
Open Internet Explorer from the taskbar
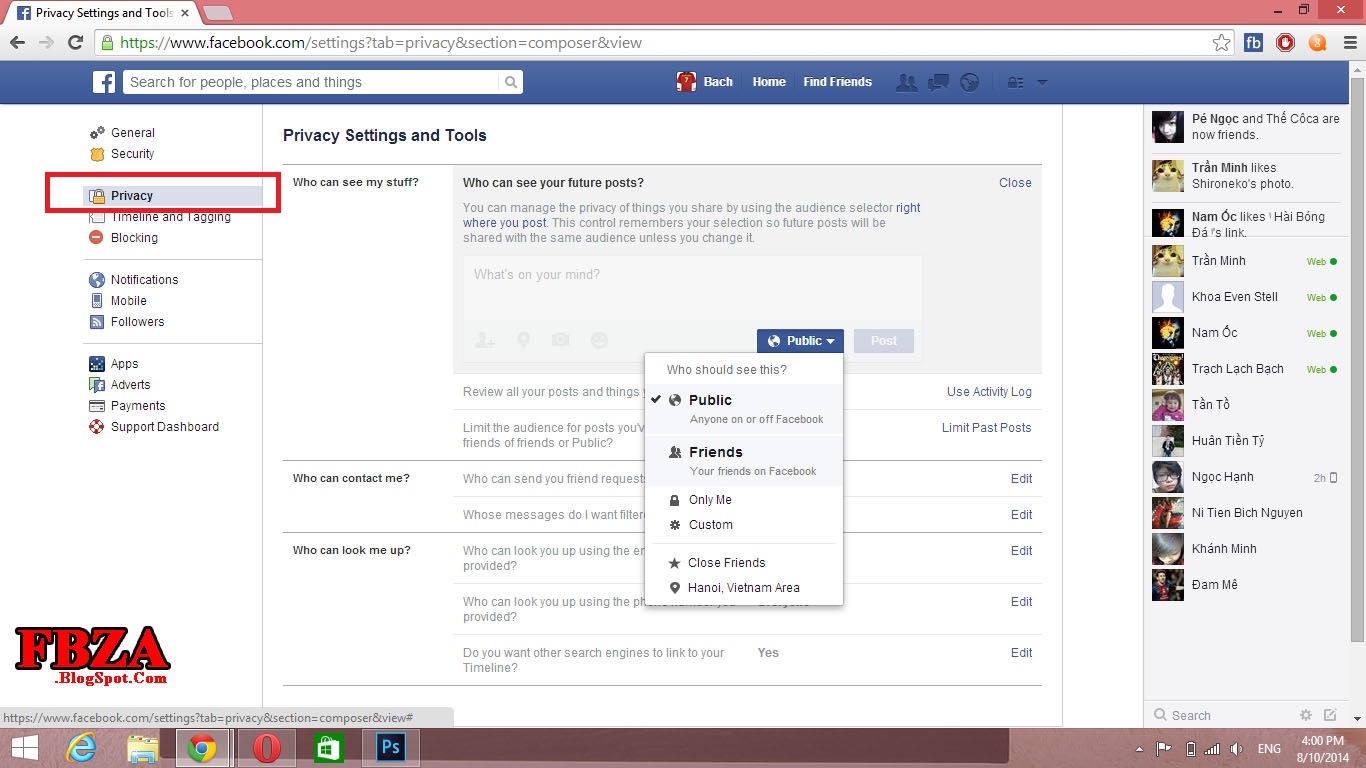(x=81, y=748)
